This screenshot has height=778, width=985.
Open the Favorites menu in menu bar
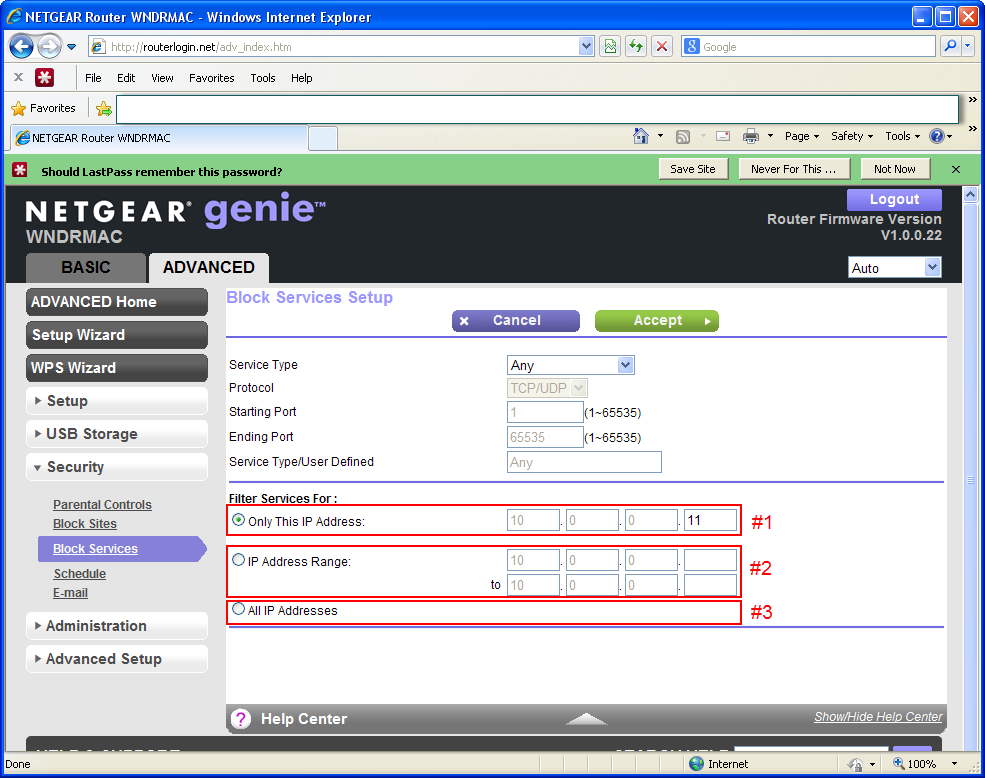click(212, 78)
